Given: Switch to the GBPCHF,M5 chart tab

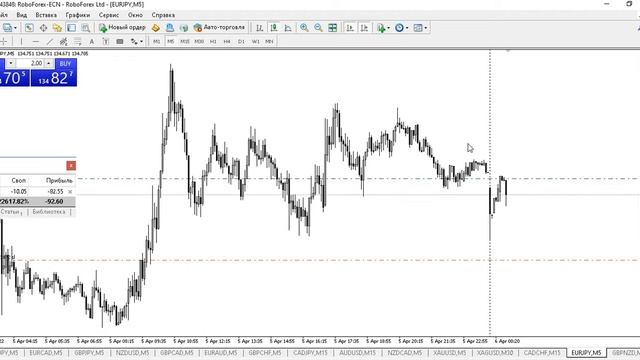Looking at the screenshot, I should click(264, 353).
